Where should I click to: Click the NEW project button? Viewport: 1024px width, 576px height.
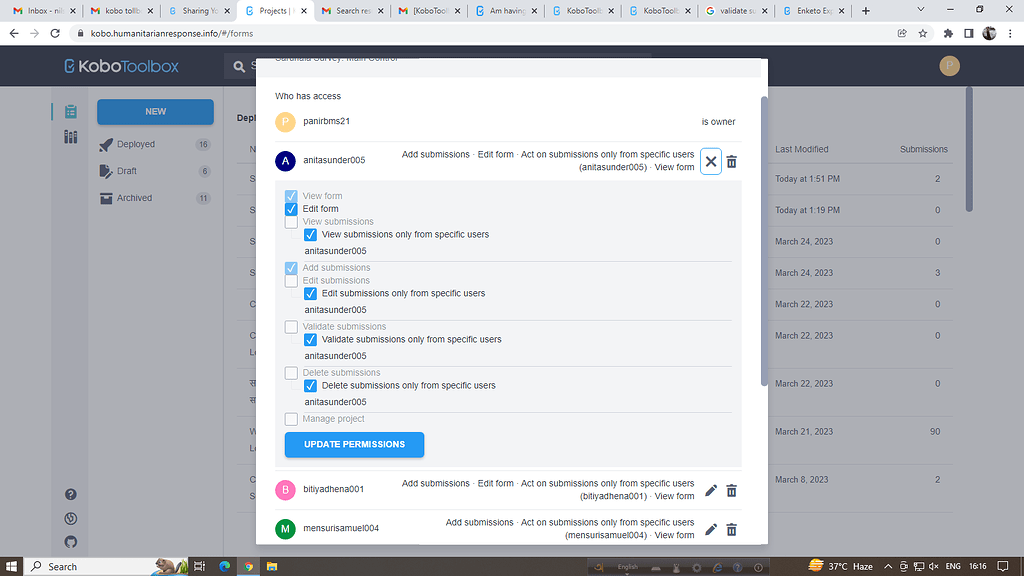tap(155, 111)
